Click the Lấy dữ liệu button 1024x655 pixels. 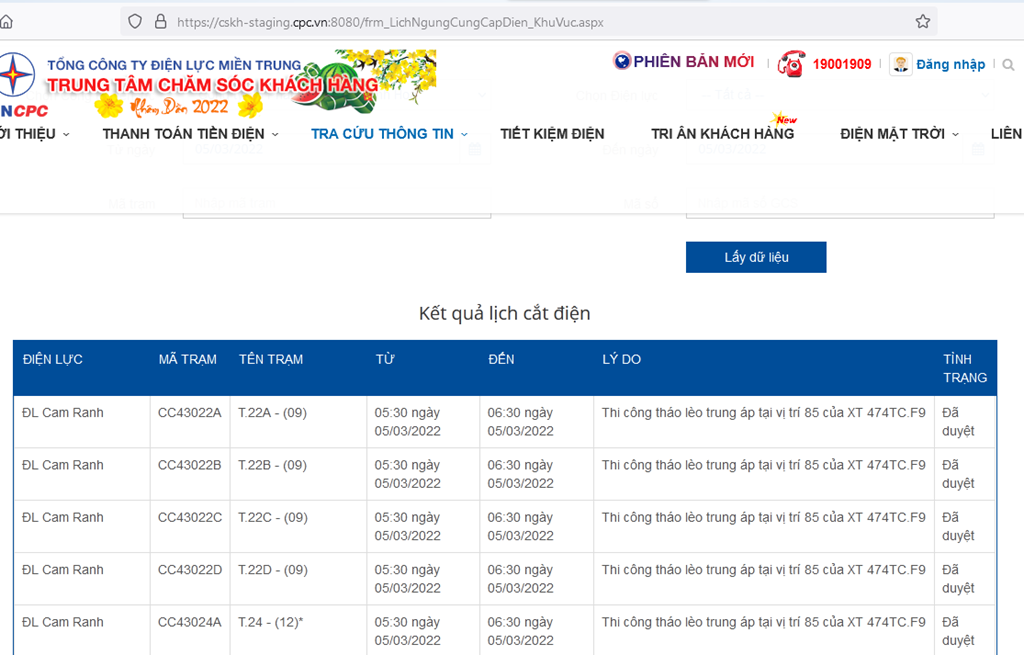756,257
